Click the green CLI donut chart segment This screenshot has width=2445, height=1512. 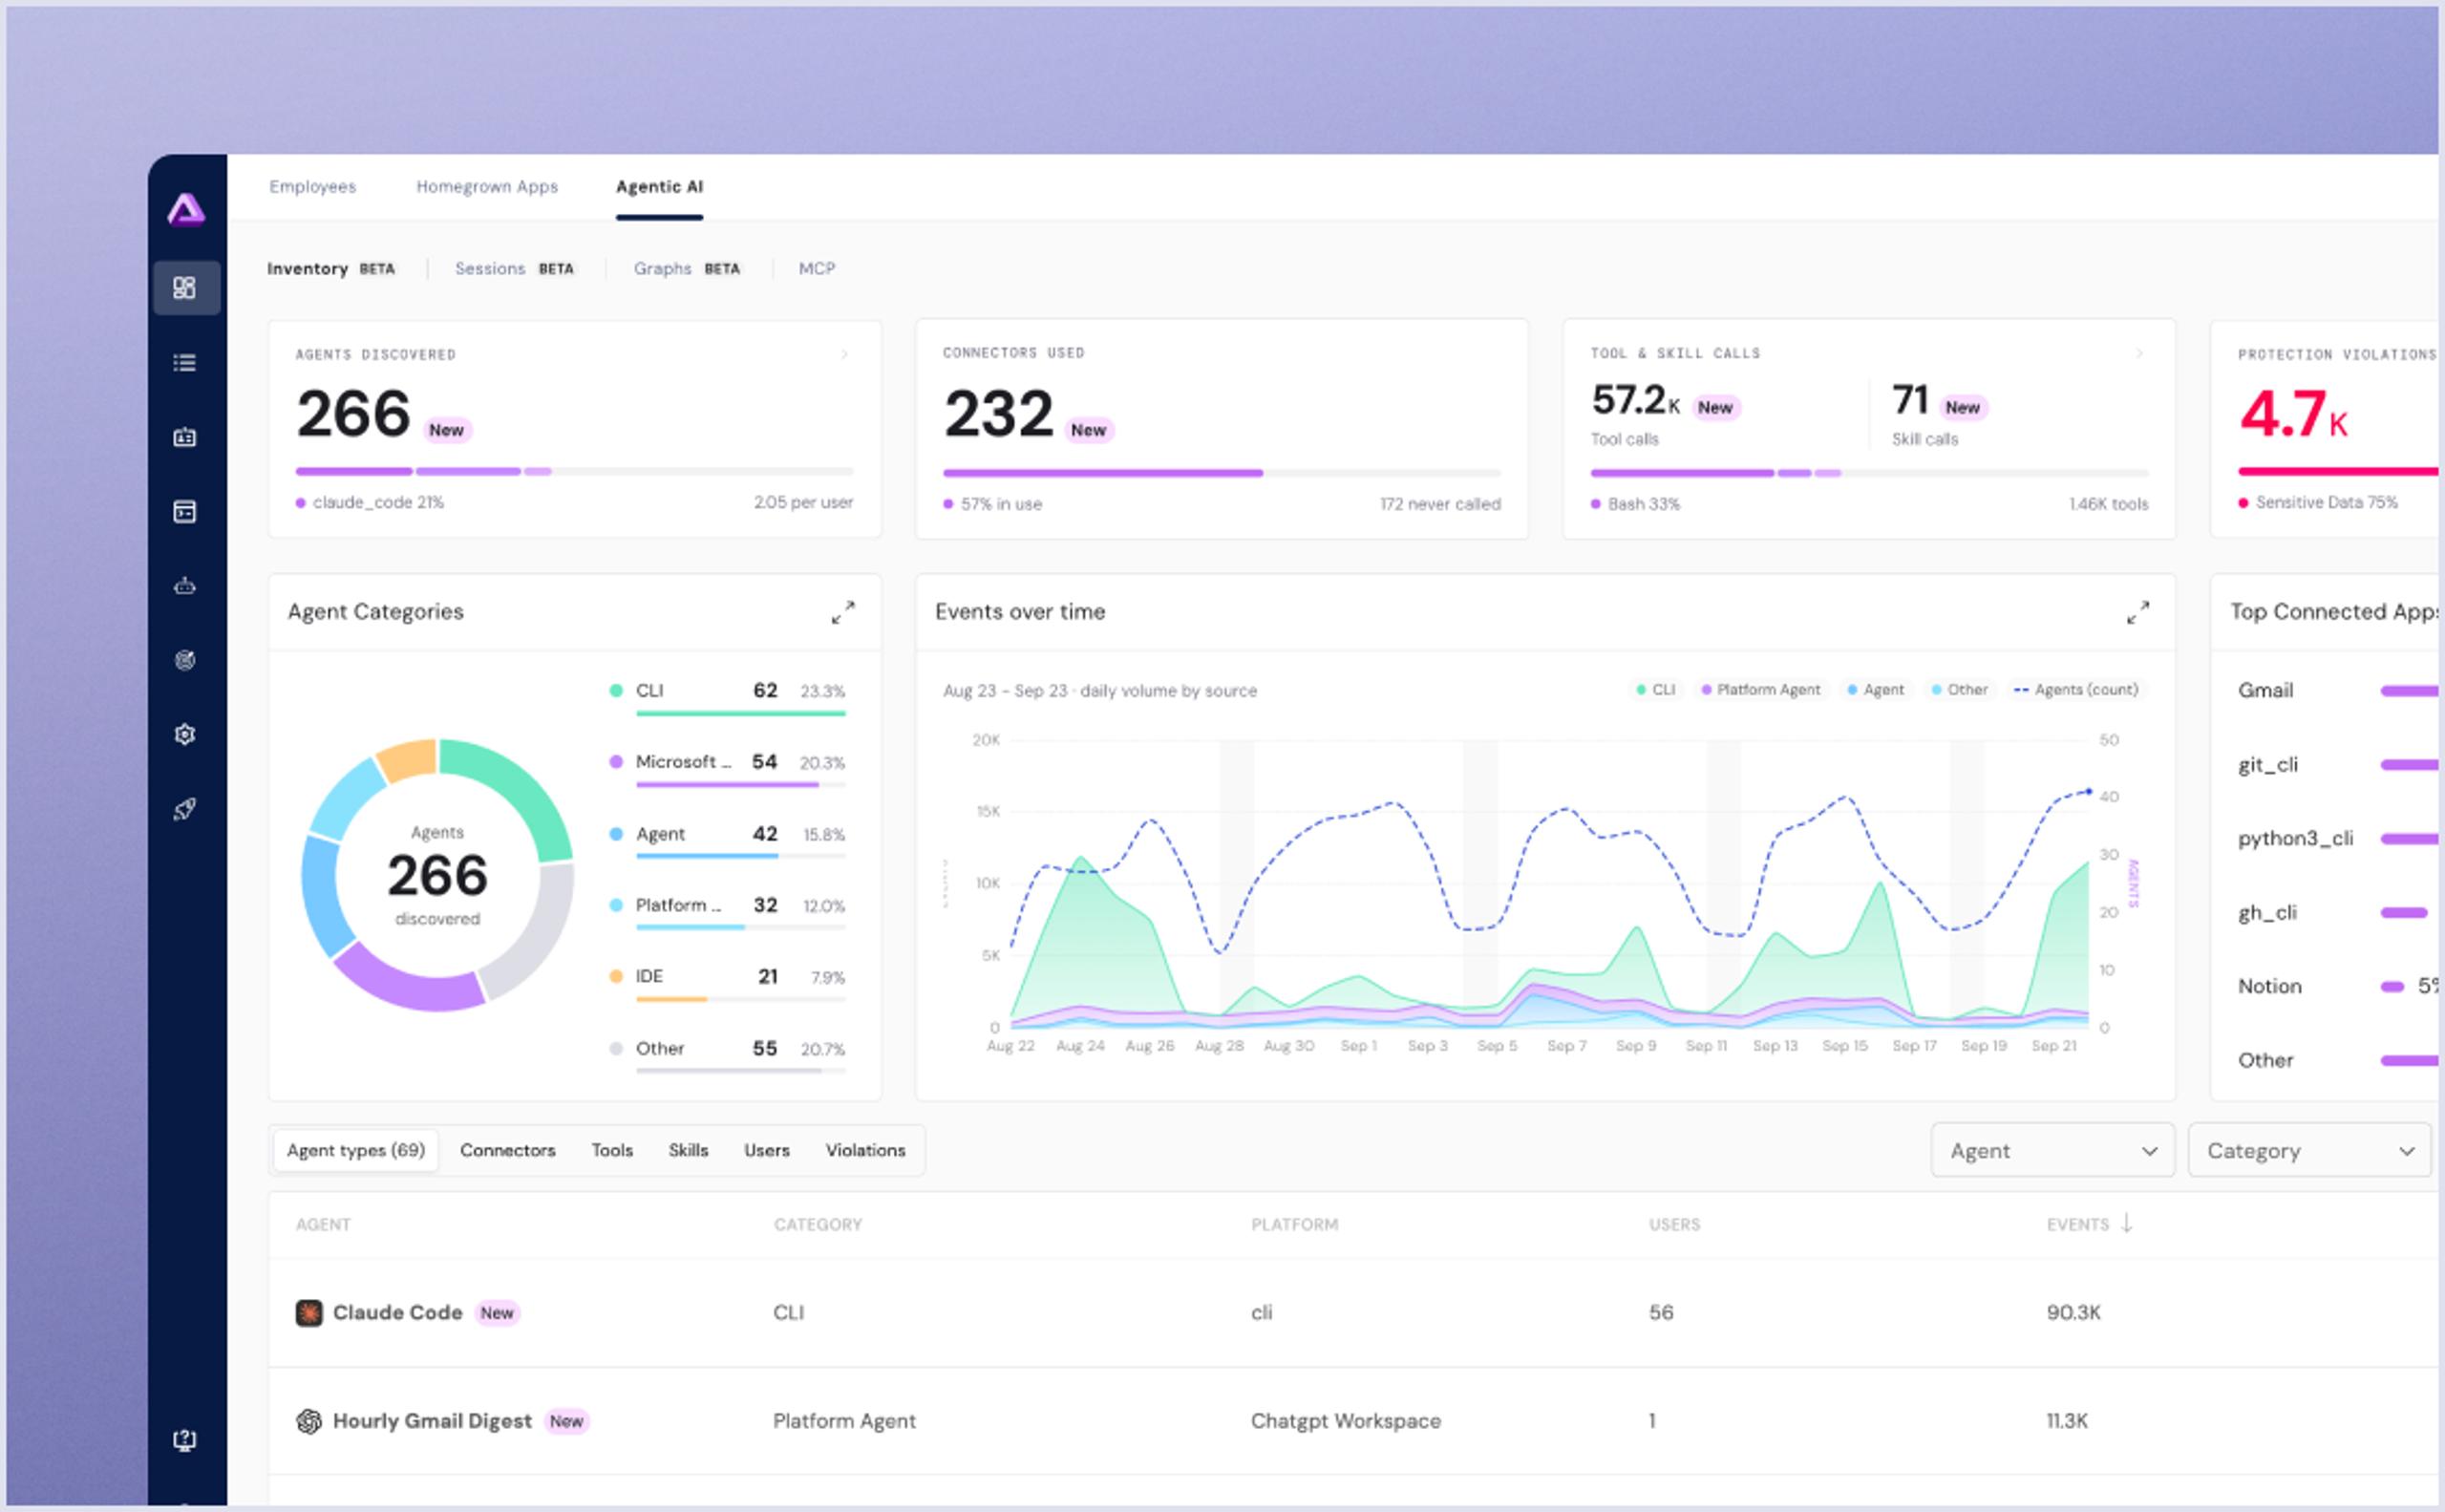coord(521,789)
